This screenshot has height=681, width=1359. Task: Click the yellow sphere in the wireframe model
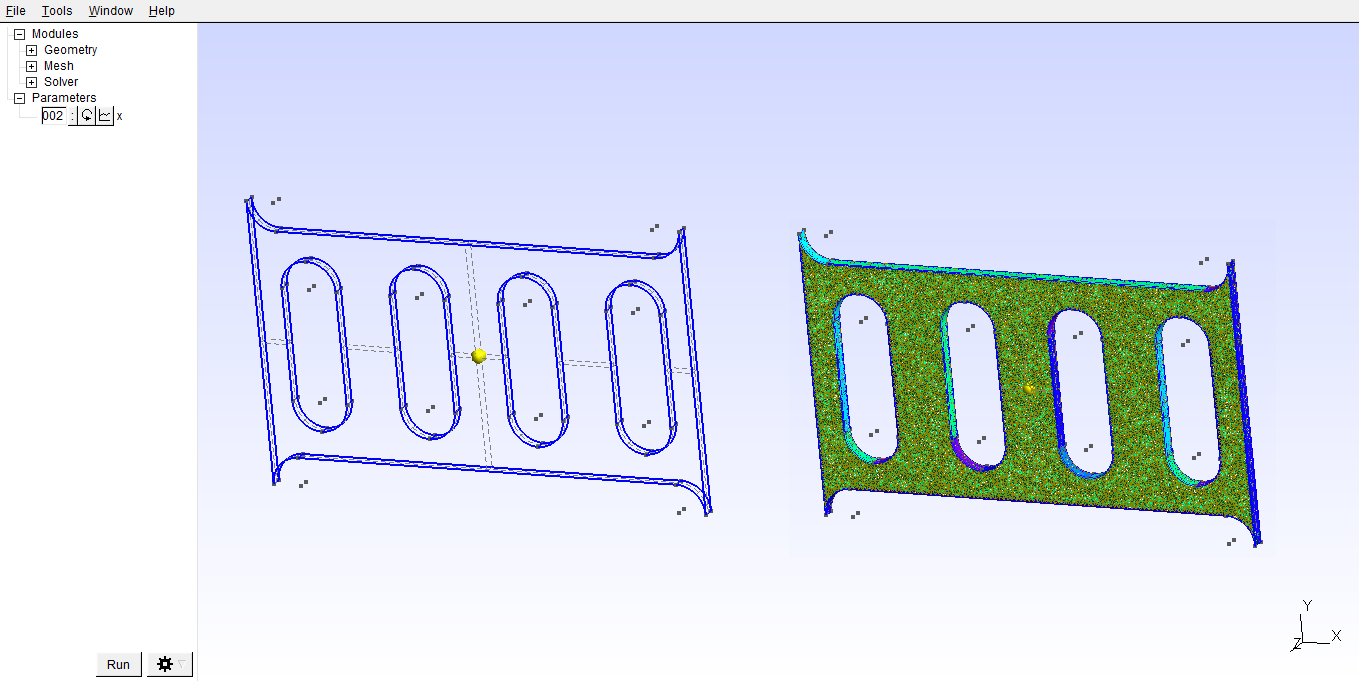point(479,356)
